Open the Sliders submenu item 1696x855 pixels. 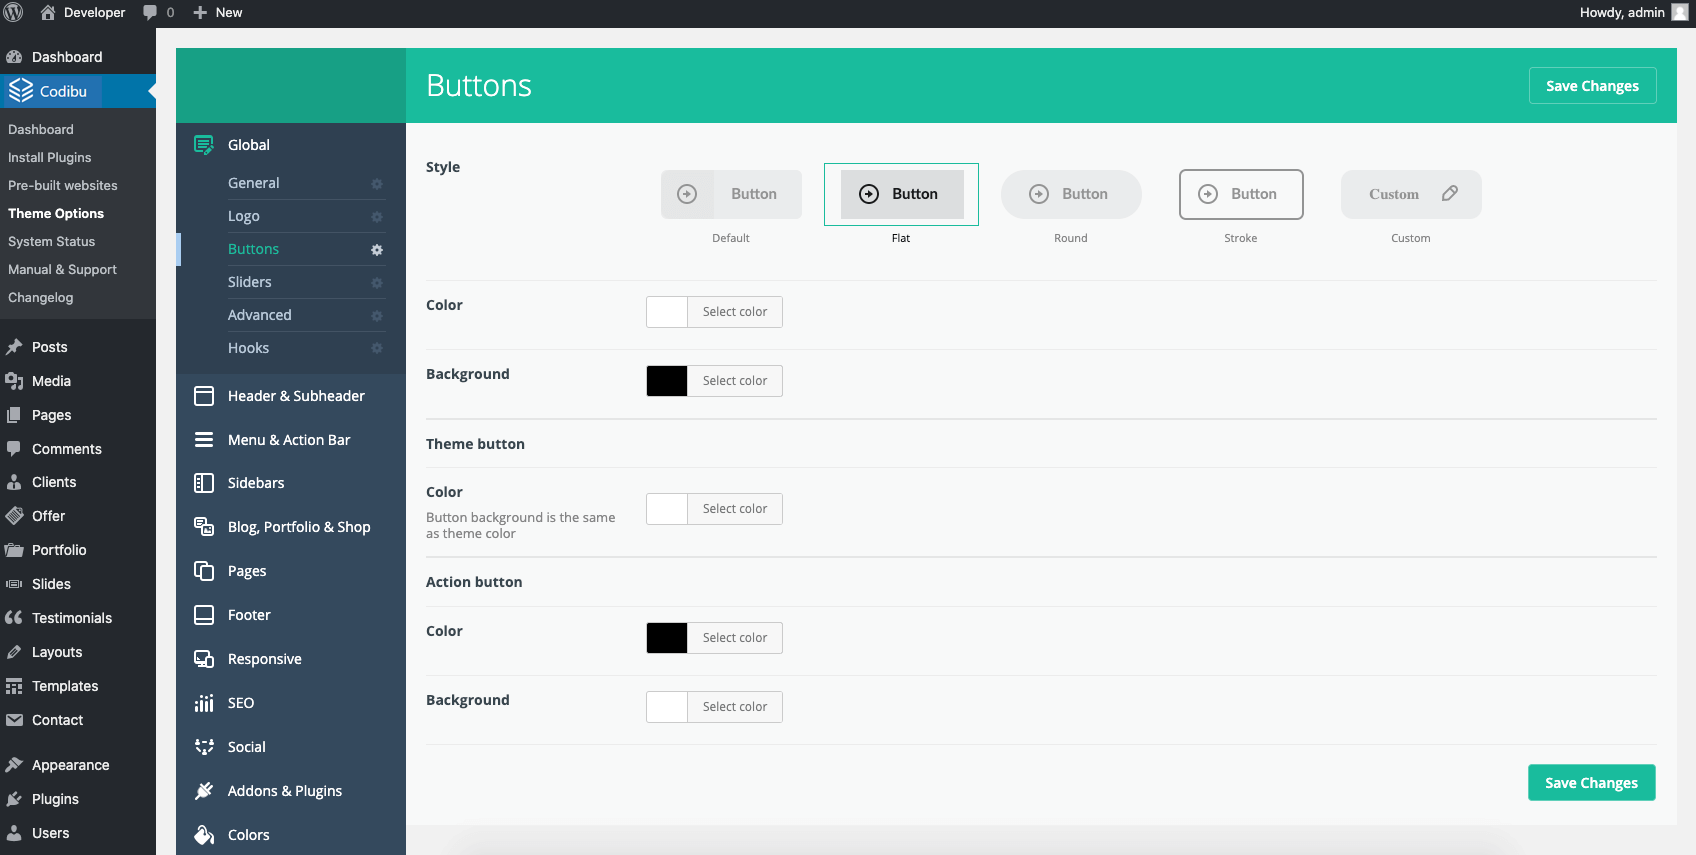[x=250, y=282]
